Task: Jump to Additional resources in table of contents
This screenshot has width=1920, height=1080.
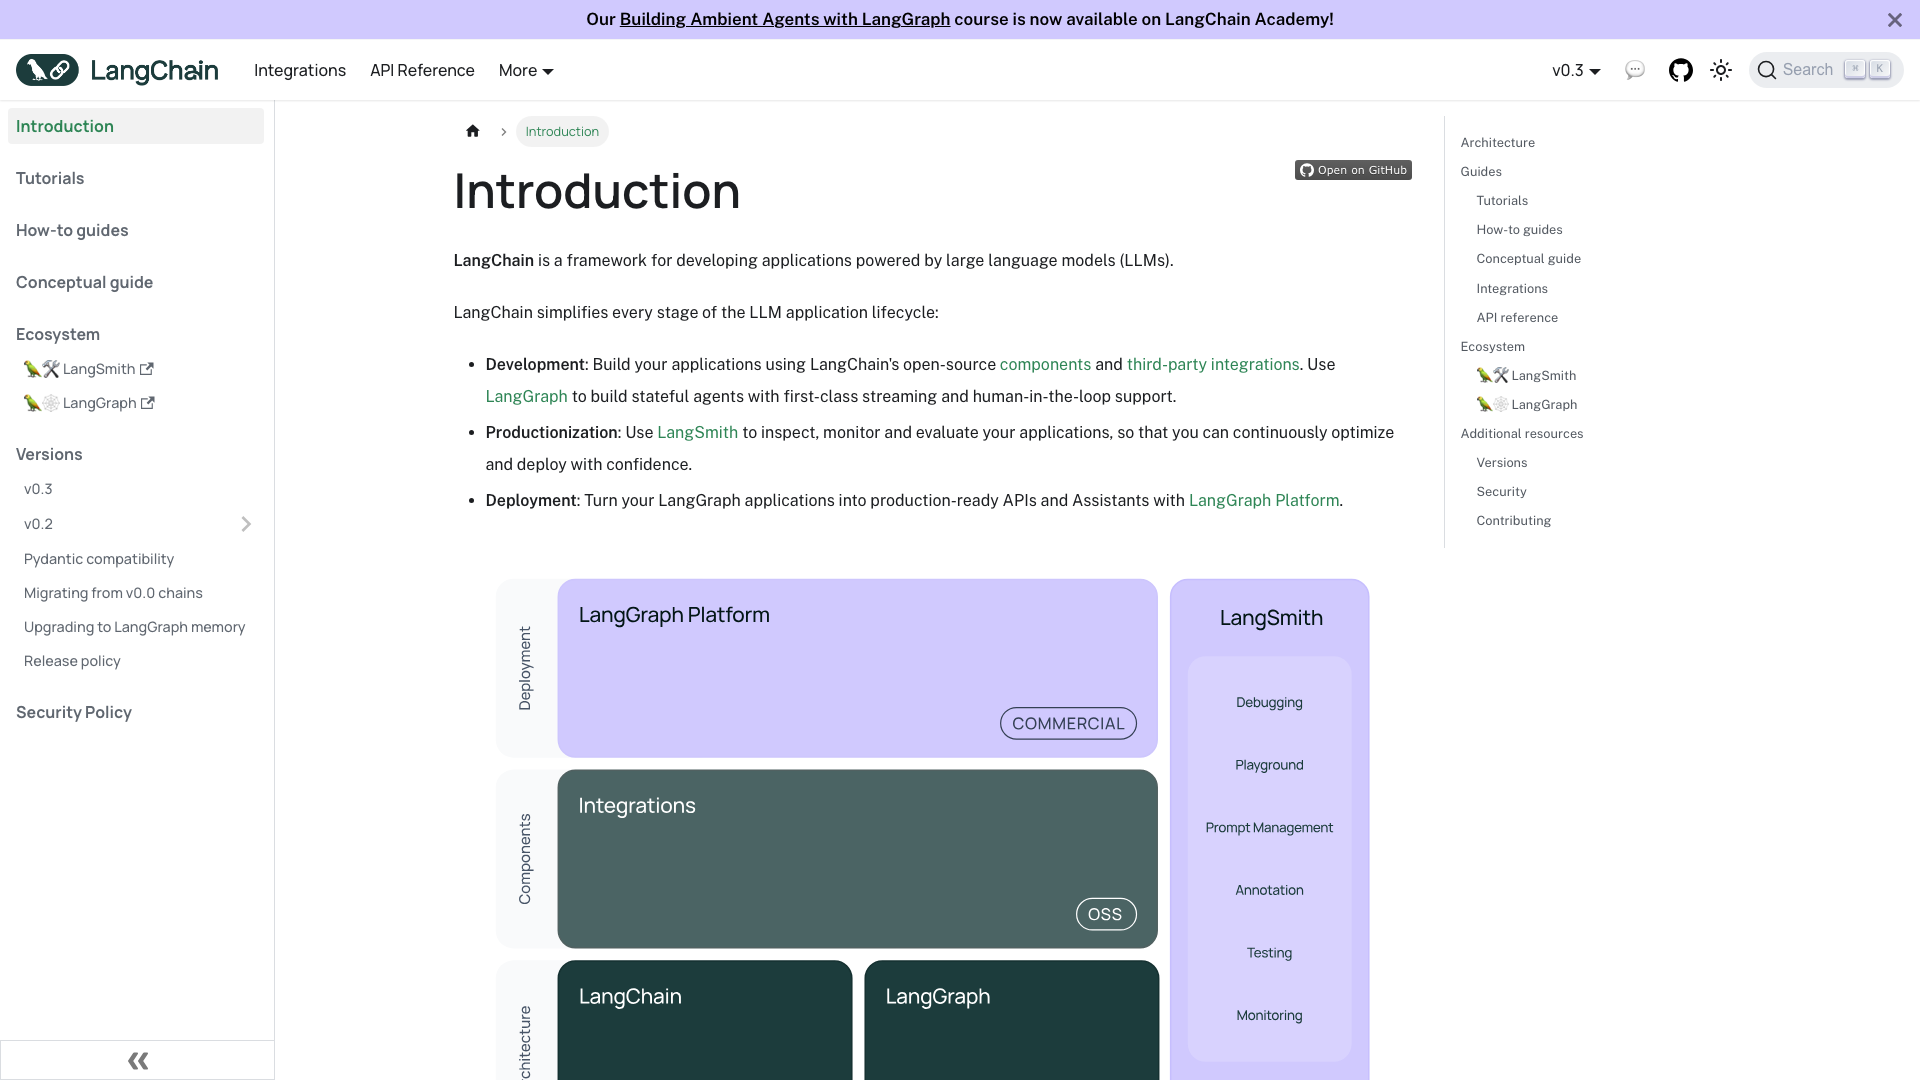Action: tap(1521, 433)
